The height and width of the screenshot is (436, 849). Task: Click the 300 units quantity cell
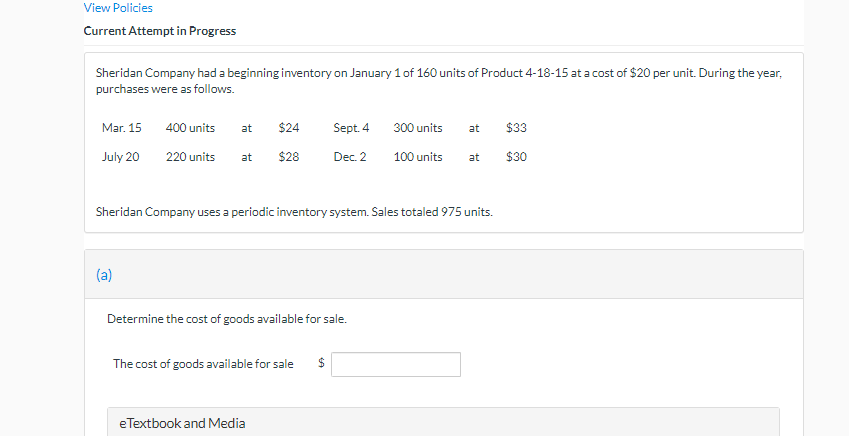click(418, 128)
